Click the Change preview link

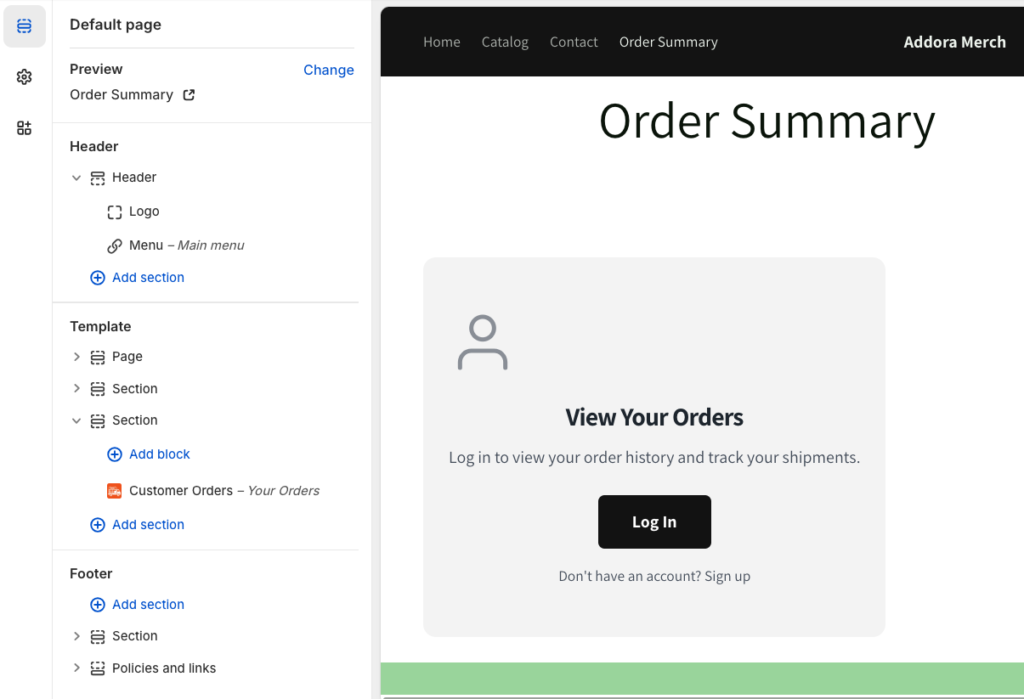[328, 70]
